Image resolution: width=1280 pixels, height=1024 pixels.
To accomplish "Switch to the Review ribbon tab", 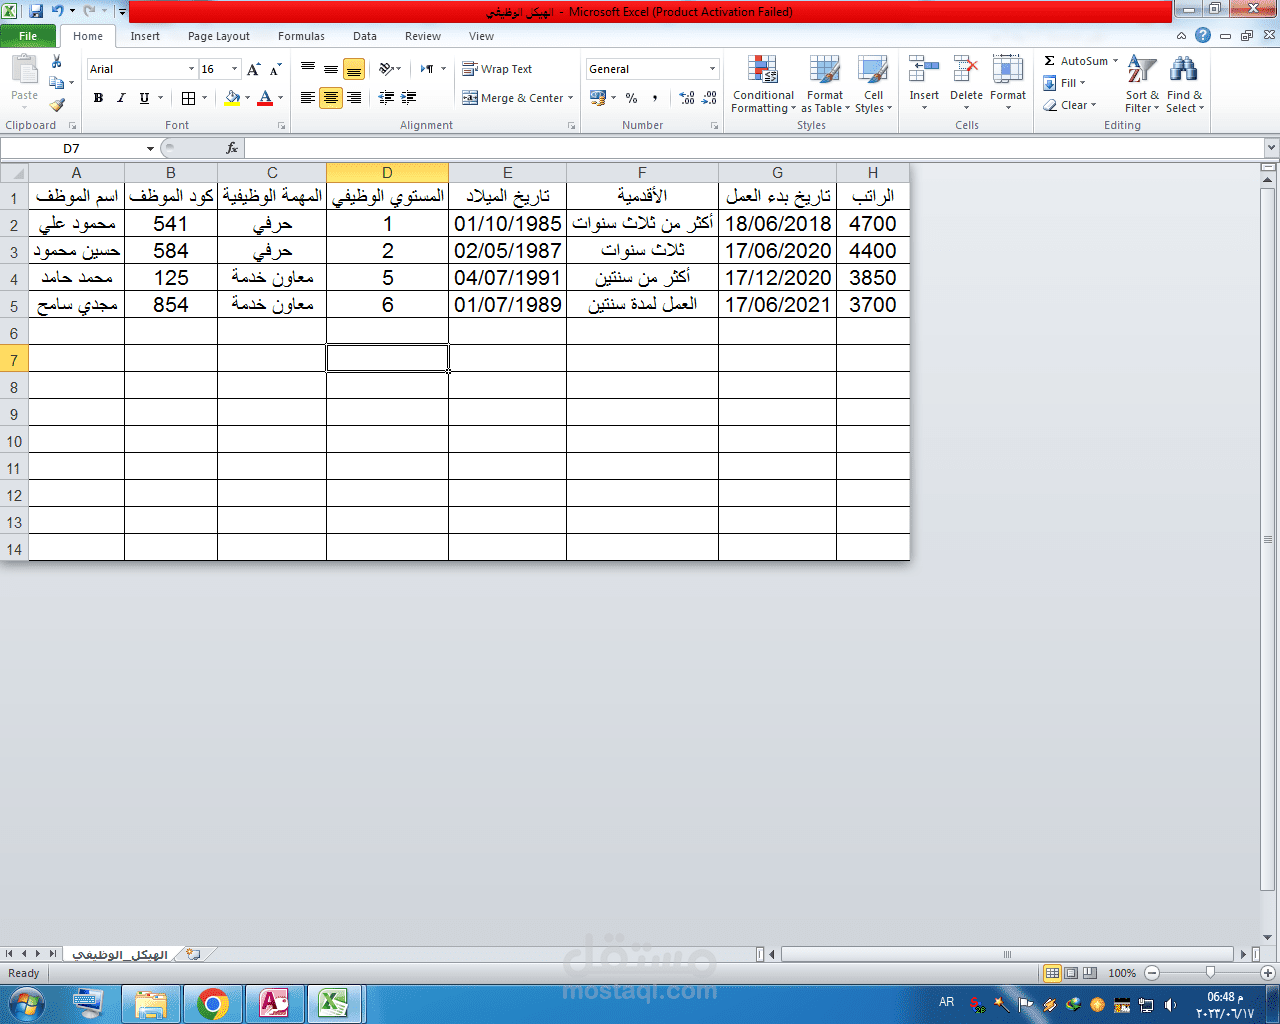I will pos(423,36).
